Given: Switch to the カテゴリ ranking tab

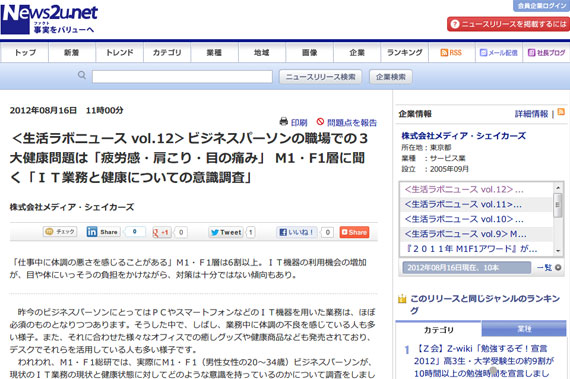Looking at the screenshot, I should pos(439,330).
